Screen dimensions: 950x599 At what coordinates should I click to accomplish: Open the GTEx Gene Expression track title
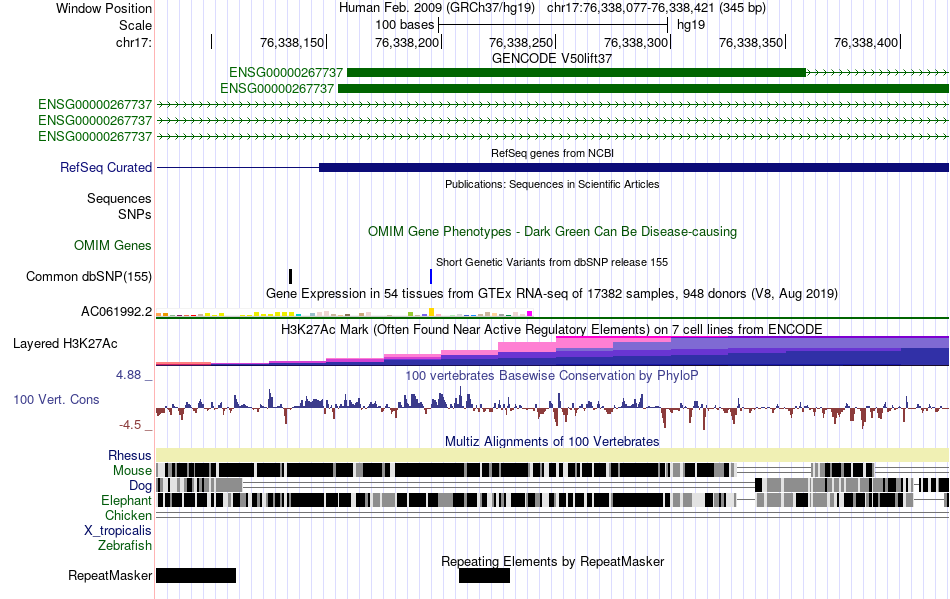click(x=552, y=294)
